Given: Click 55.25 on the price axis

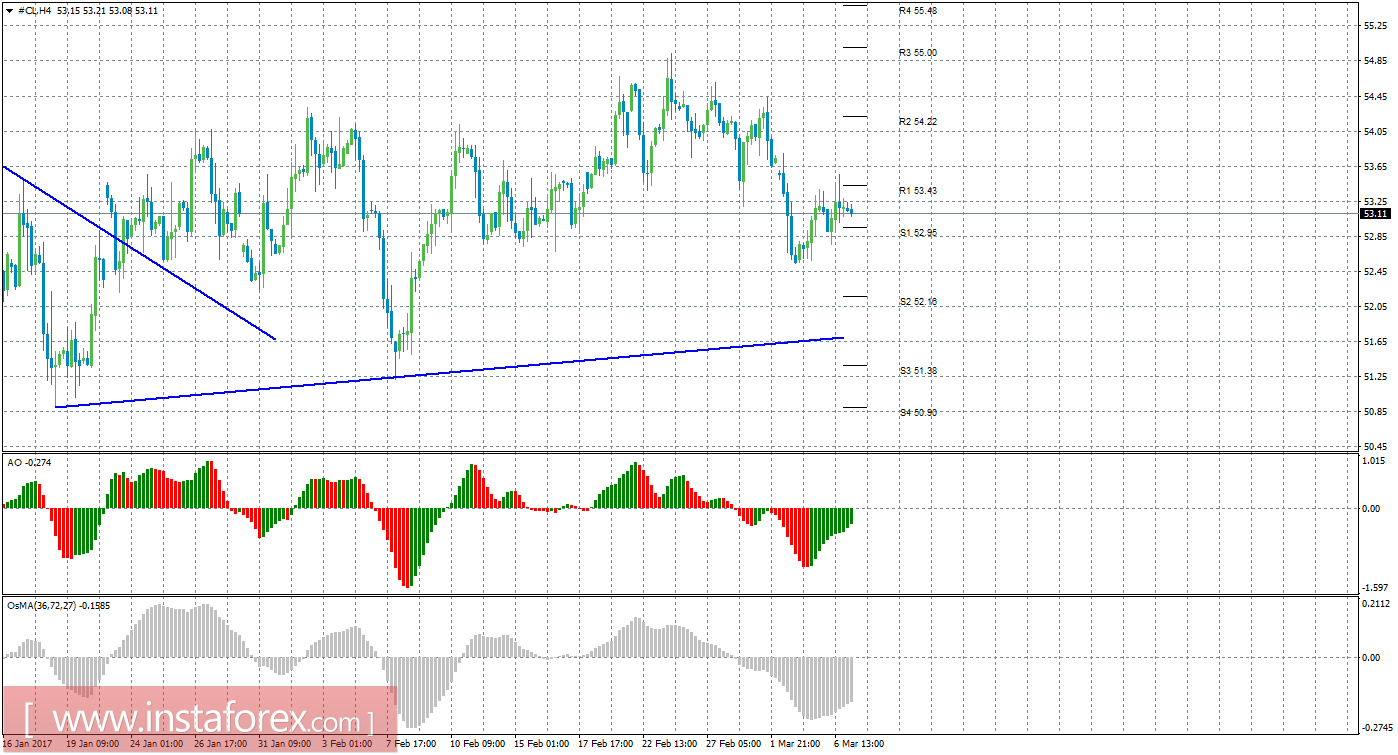Looking at the screenshot, I should coord(1374,27).
